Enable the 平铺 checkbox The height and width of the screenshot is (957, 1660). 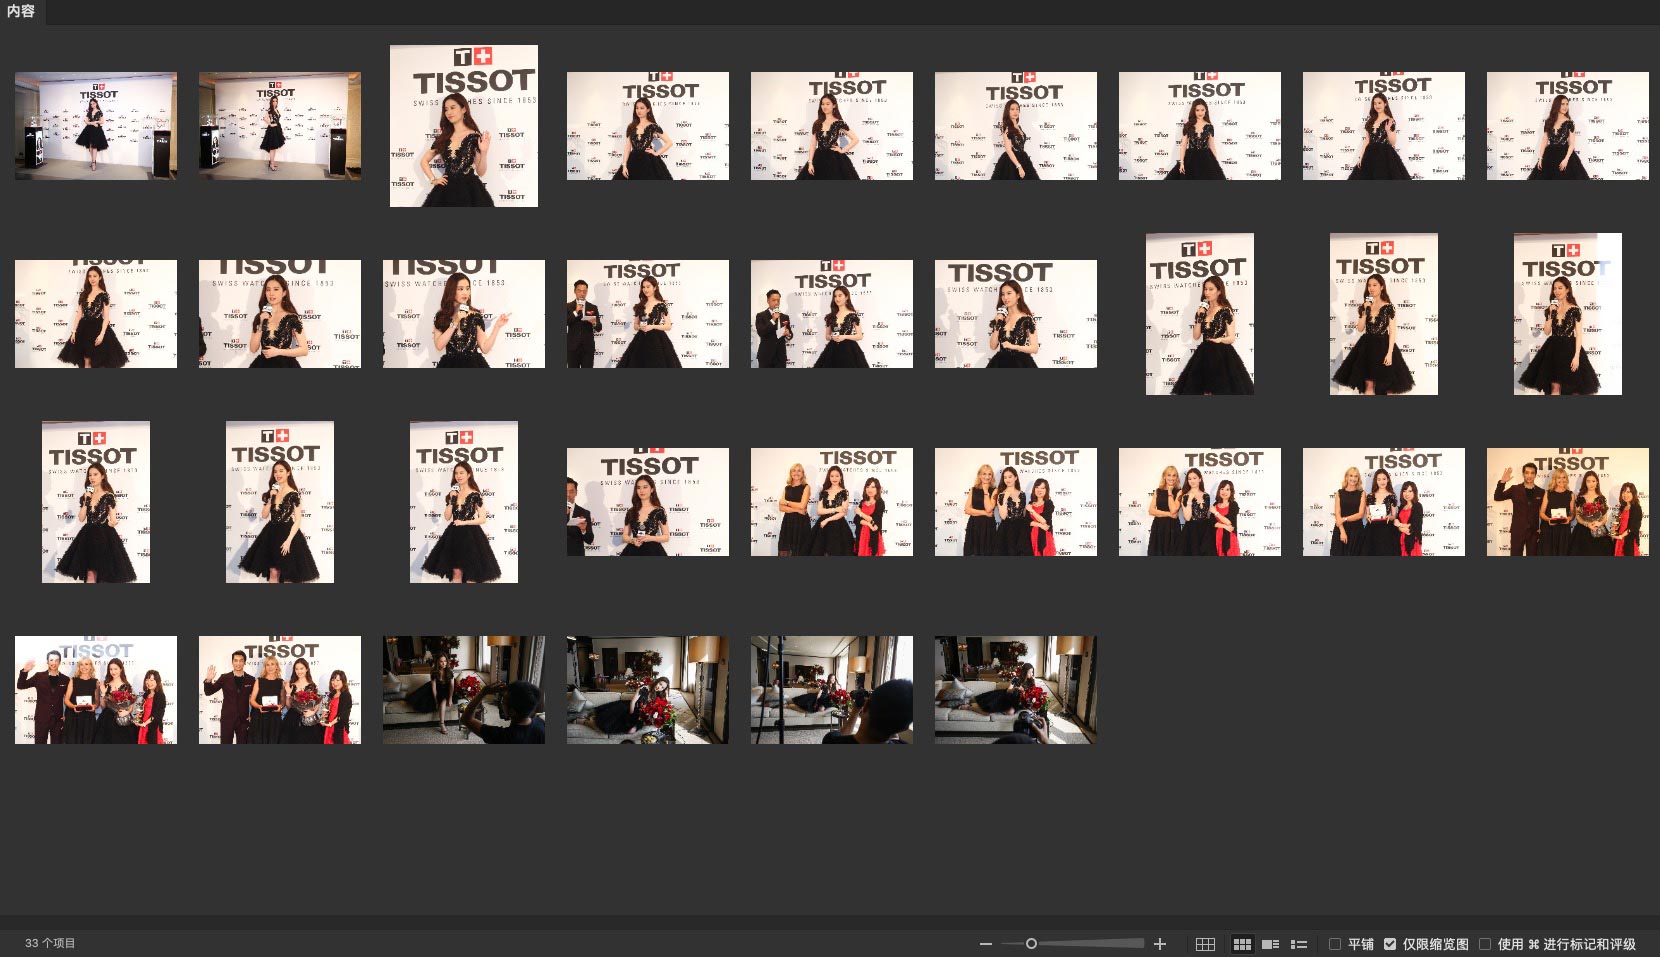1335,944
